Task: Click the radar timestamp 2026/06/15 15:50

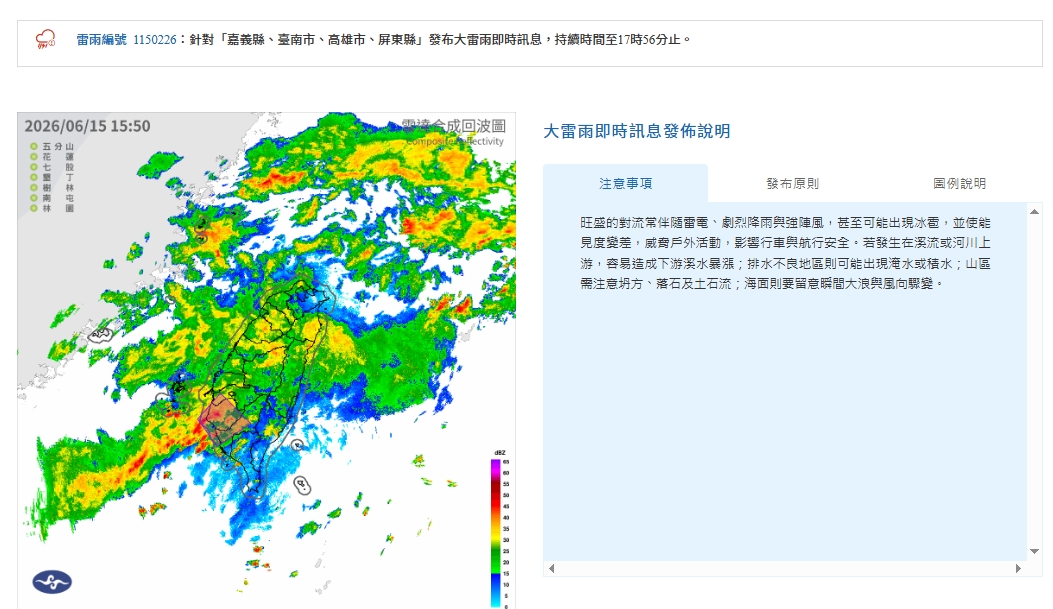Action: (87, 126)
